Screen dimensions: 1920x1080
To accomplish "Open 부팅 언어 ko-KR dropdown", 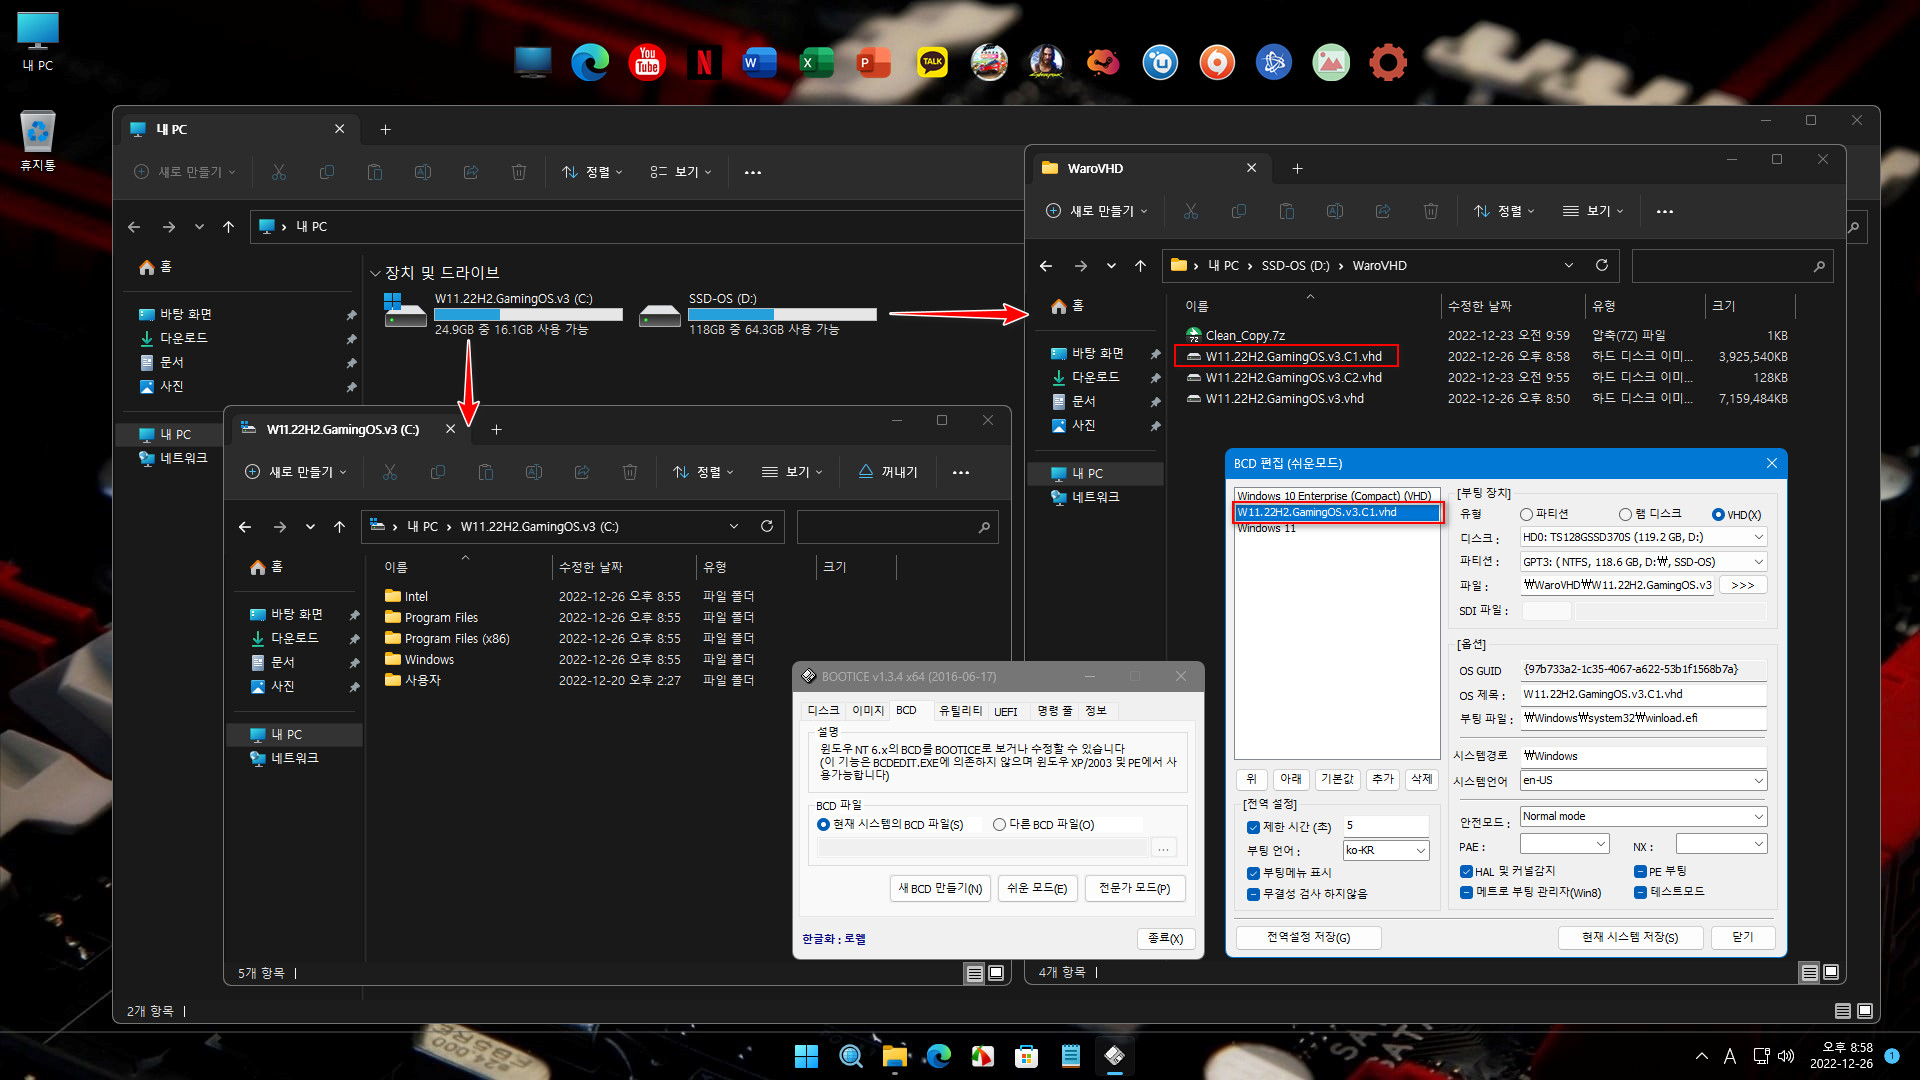I will 1386,850.
